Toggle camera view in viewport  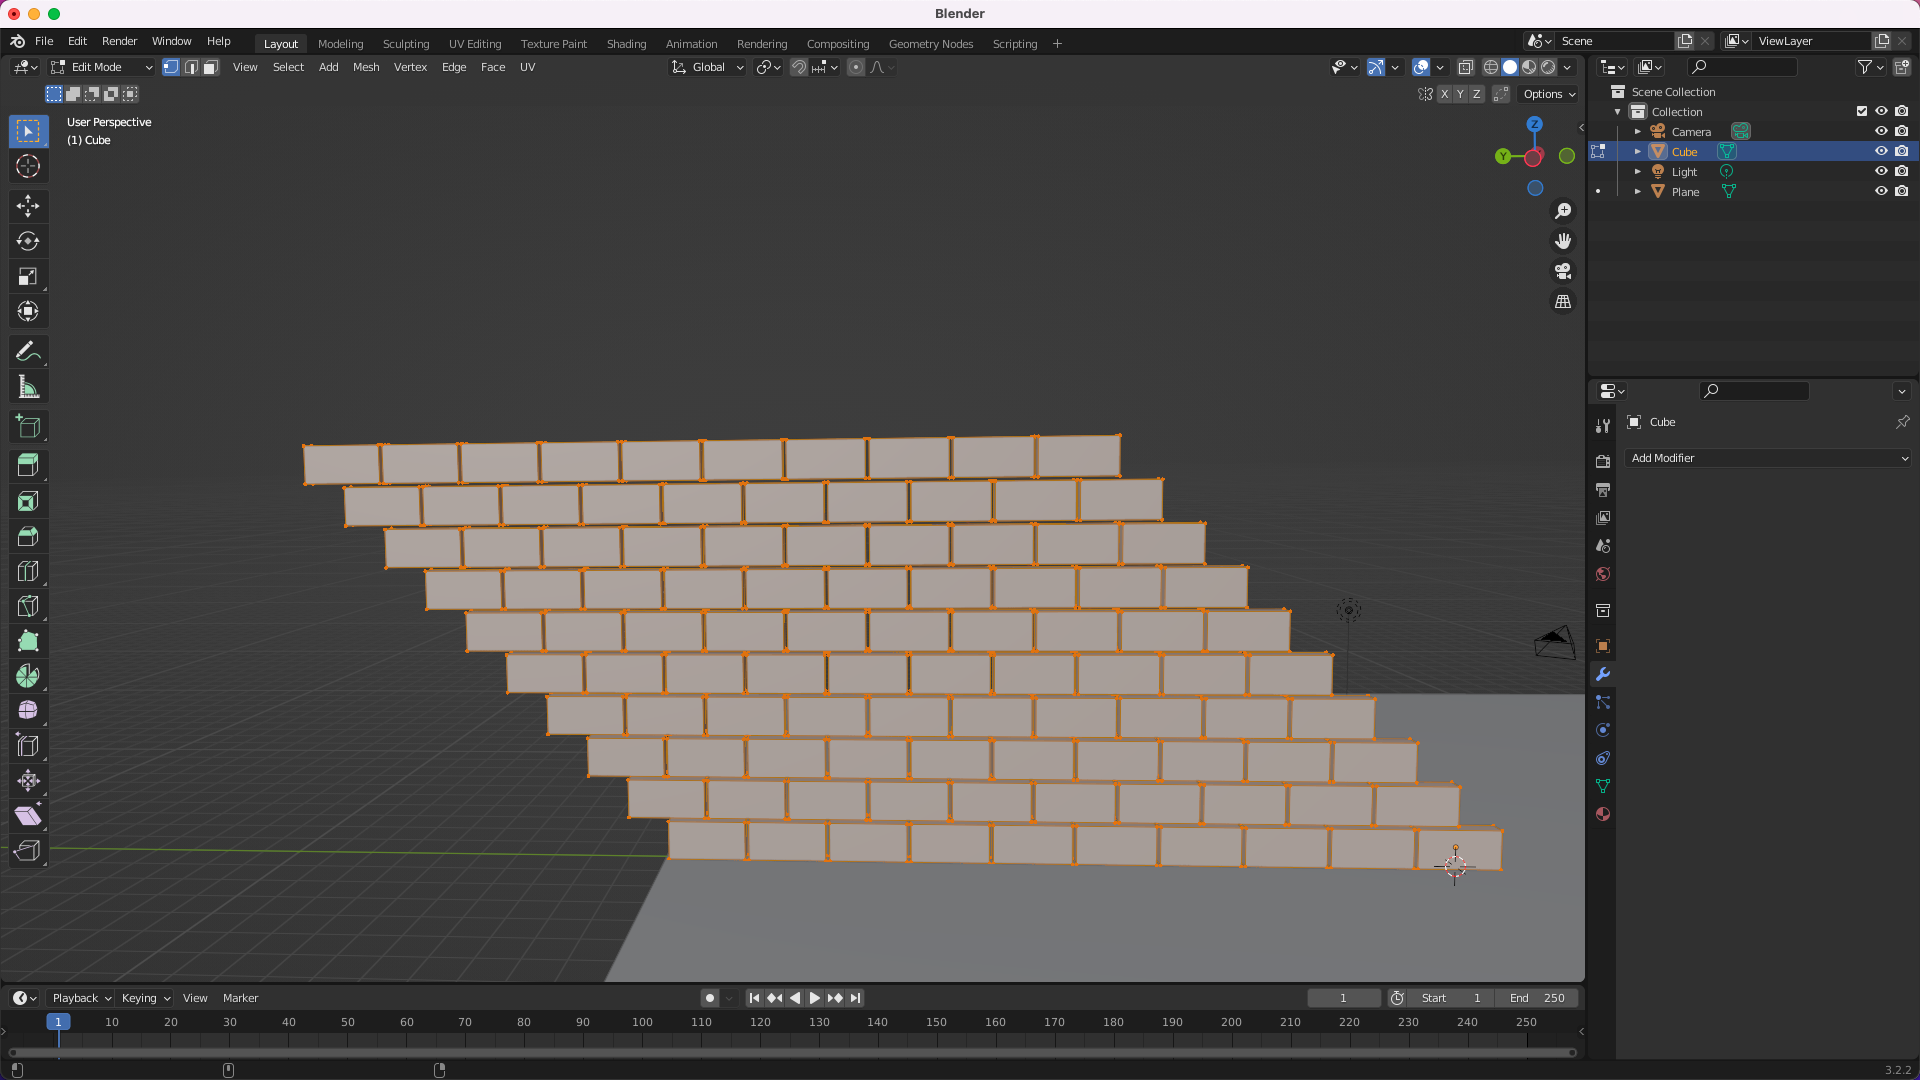(x=1563, y=271)
